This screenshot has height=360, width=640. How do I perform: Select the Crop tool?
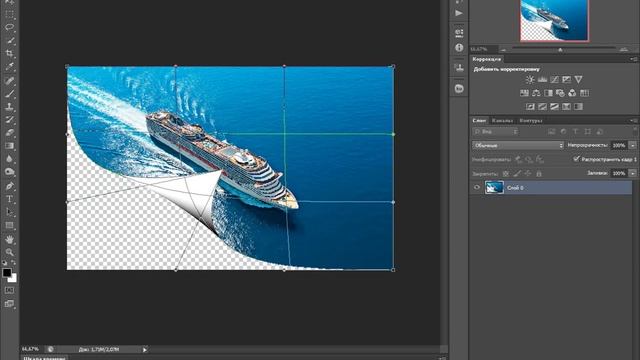click(9, 53)
